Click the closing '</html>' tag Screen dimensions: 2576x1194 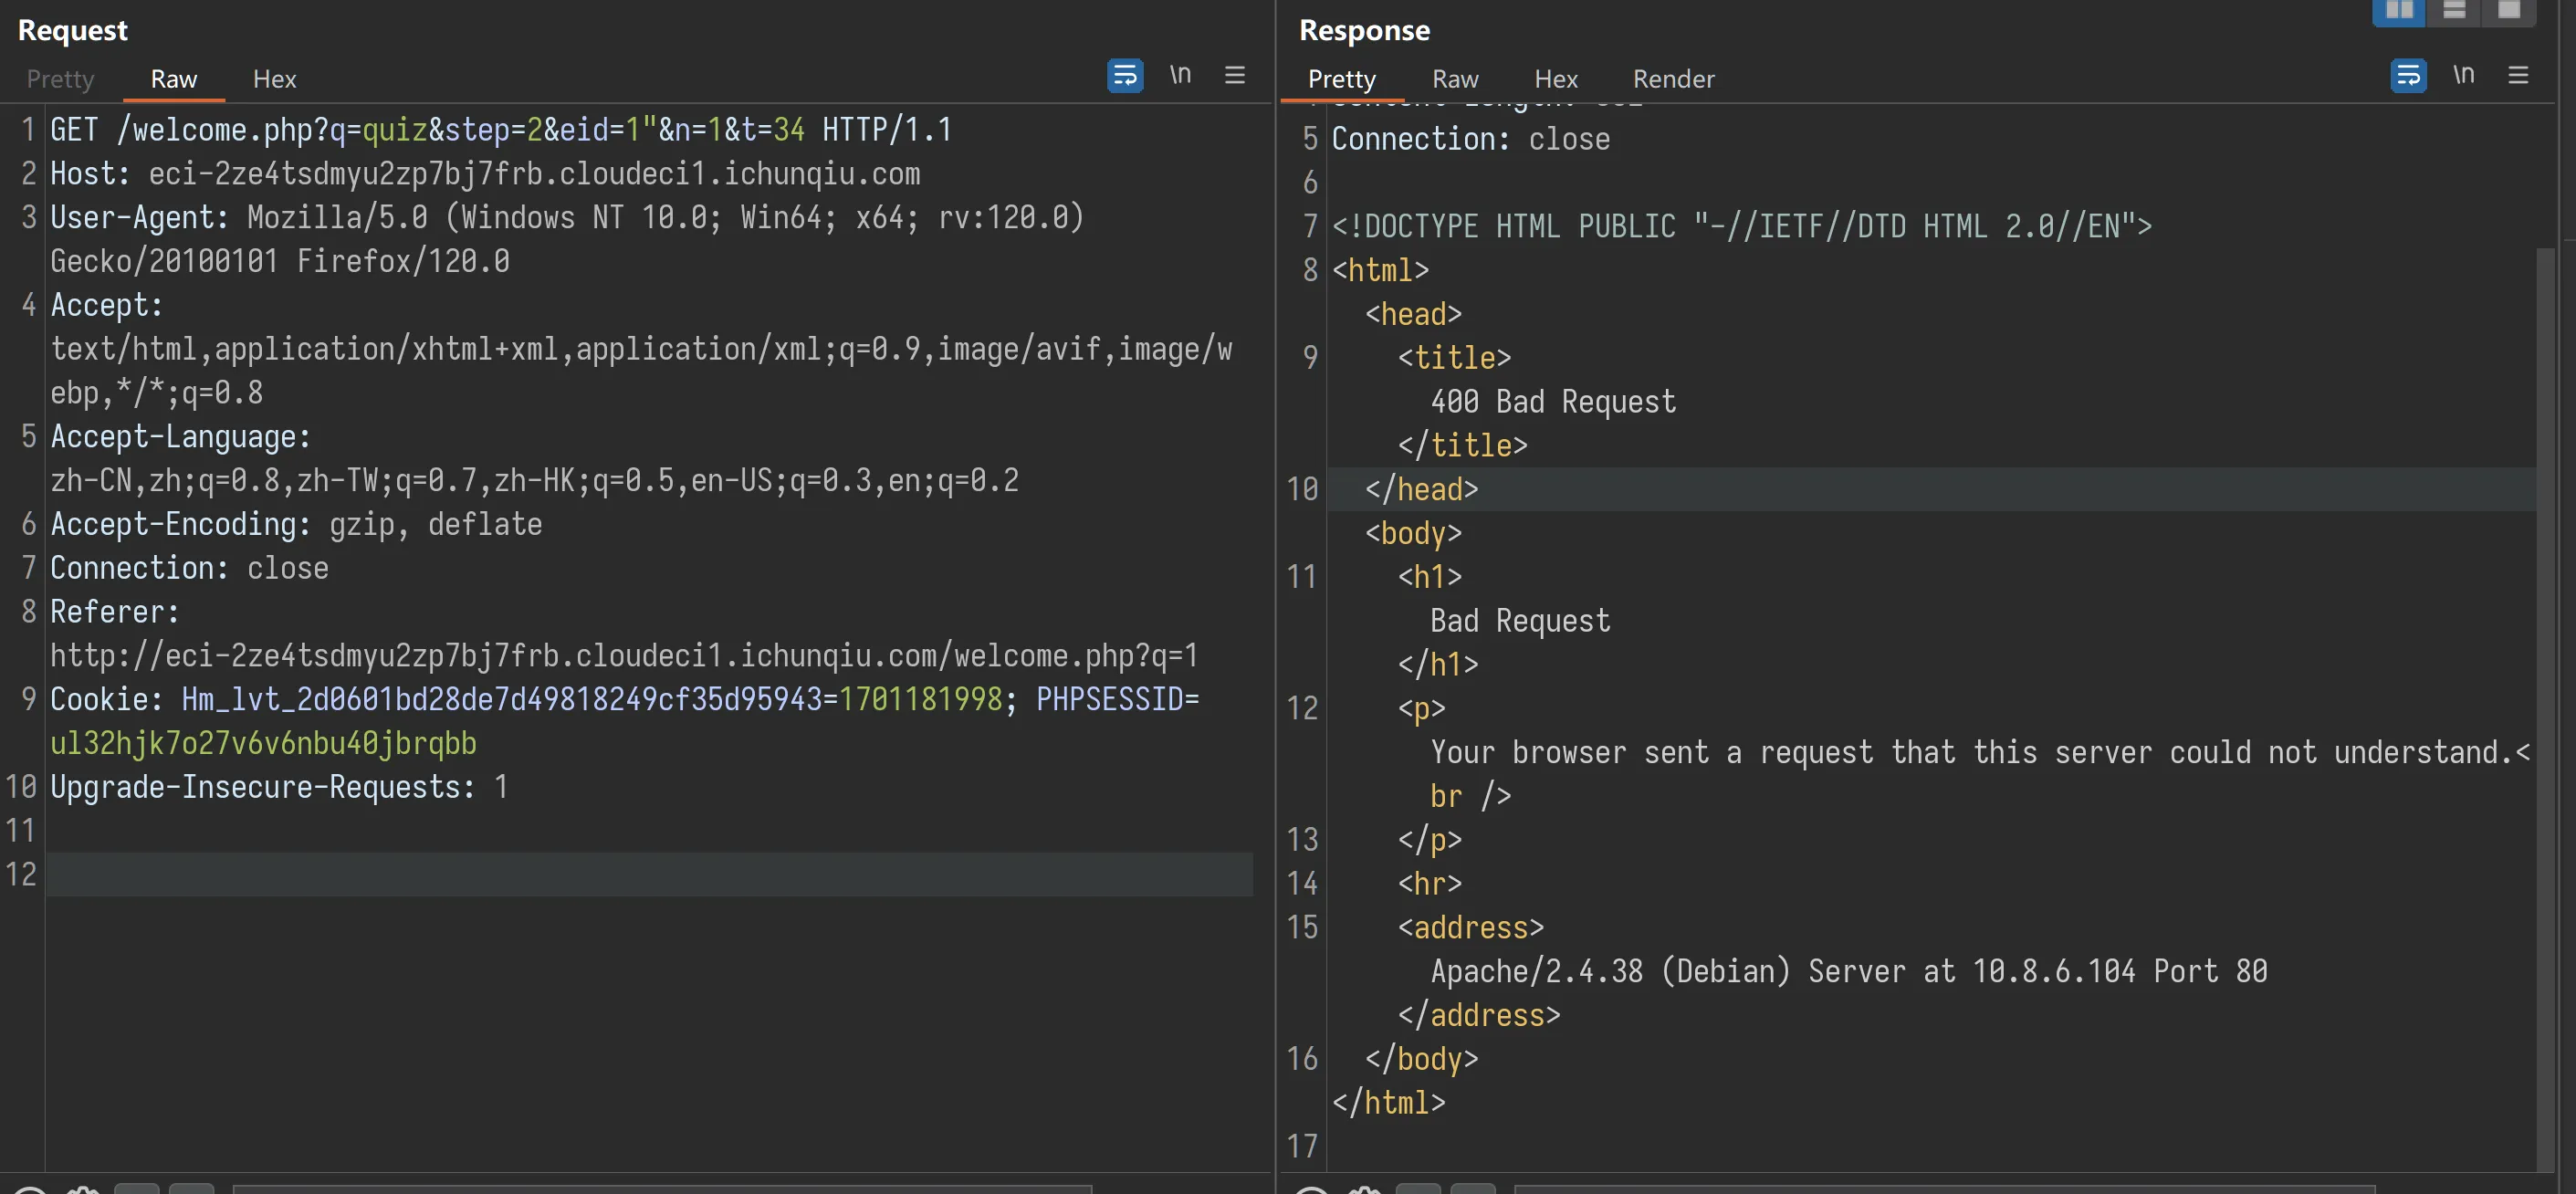click(x=1389, y=1103)
